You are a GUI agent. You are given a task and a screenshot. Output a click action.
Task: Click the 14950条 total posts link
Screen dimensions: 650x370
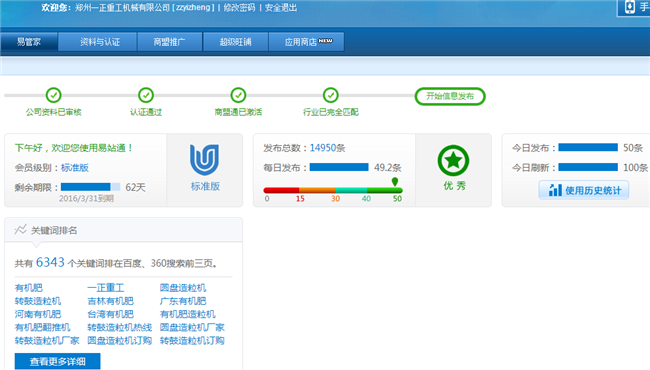tap(327, 148)
